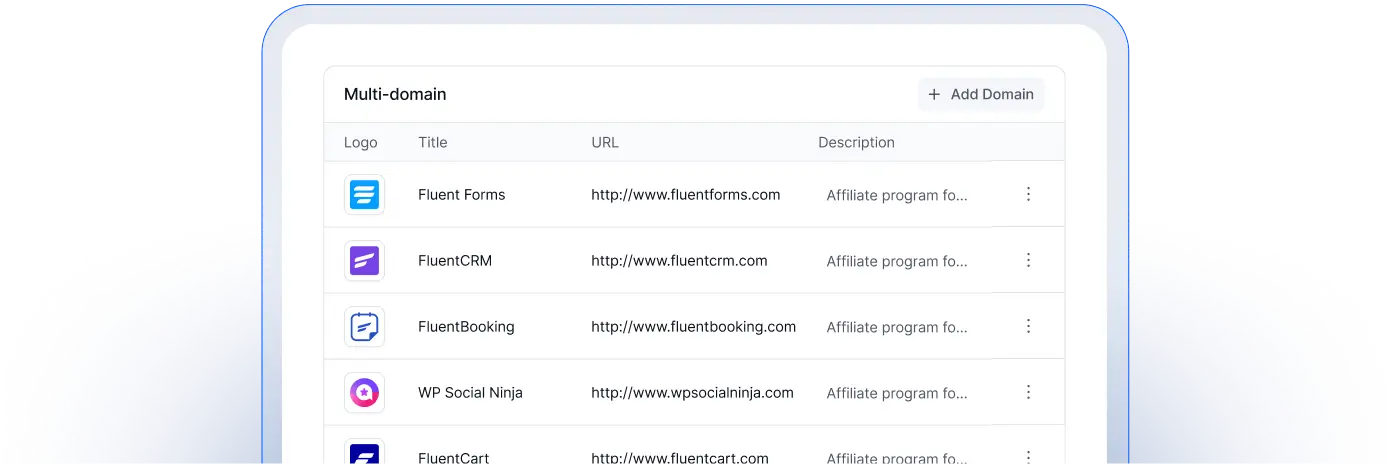Click the FluentBooking logo icon
Image resolution: width=1388 pixels, height=464 pixels.
point(364,326)
